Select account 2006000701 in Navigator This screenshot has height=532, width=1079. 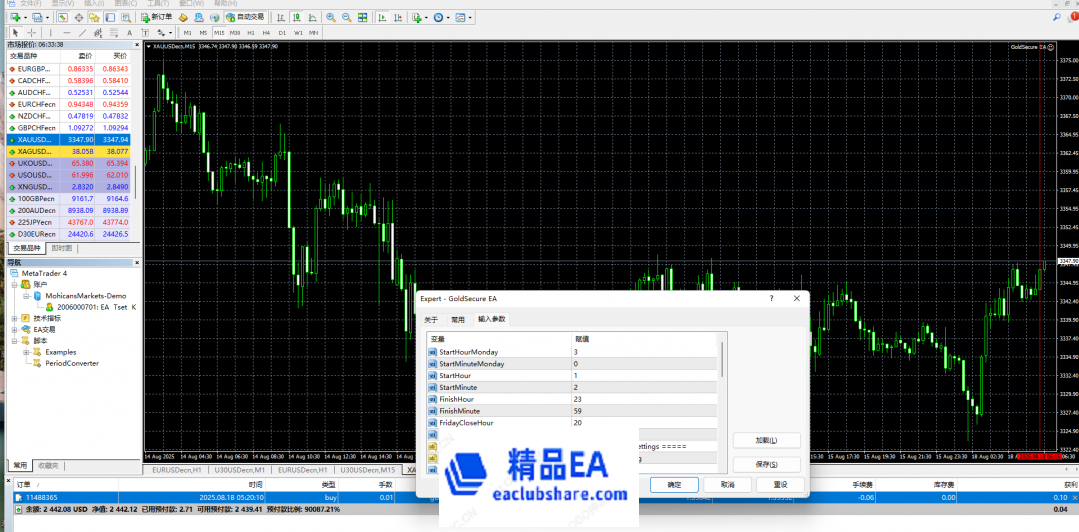click(x=96, y=307)
